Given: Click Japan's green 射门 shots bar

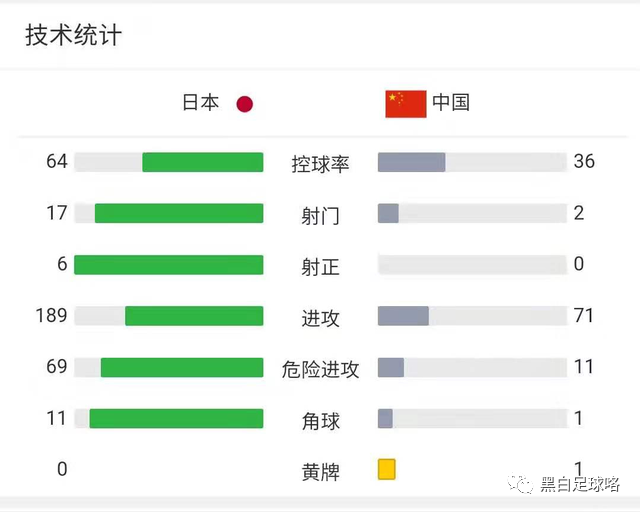Looking at the screenshot, I should (x=179, y=213).
